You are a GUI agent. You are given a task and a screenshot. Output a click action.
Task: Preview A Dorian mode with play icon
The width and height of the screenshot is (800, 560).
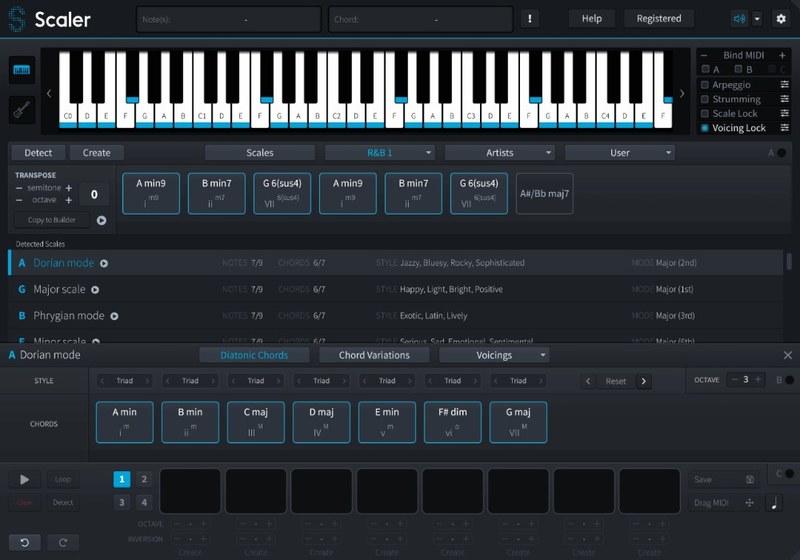104,264
